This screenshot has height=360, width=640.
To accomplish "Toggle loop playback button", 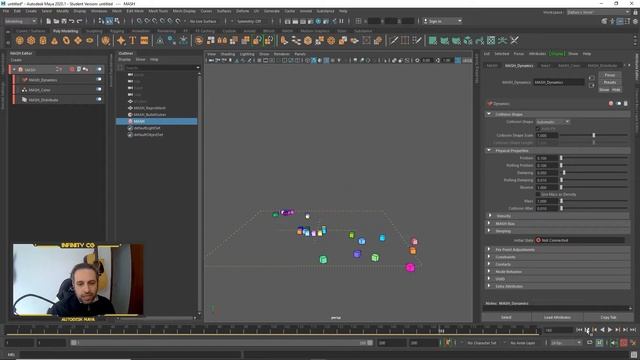I will tap(590, 343).
